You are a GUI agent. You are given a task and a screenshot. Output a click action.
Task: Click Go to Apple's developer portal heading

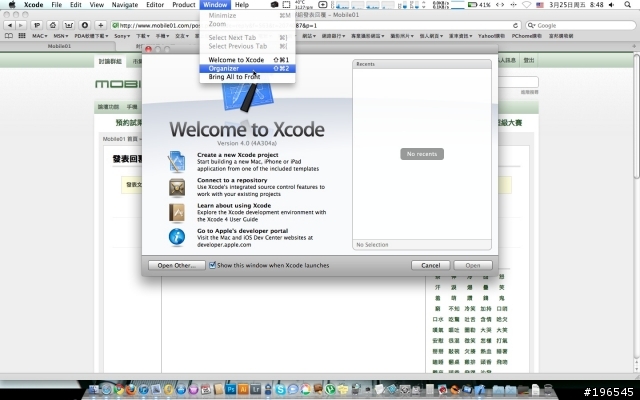(242, 231)
